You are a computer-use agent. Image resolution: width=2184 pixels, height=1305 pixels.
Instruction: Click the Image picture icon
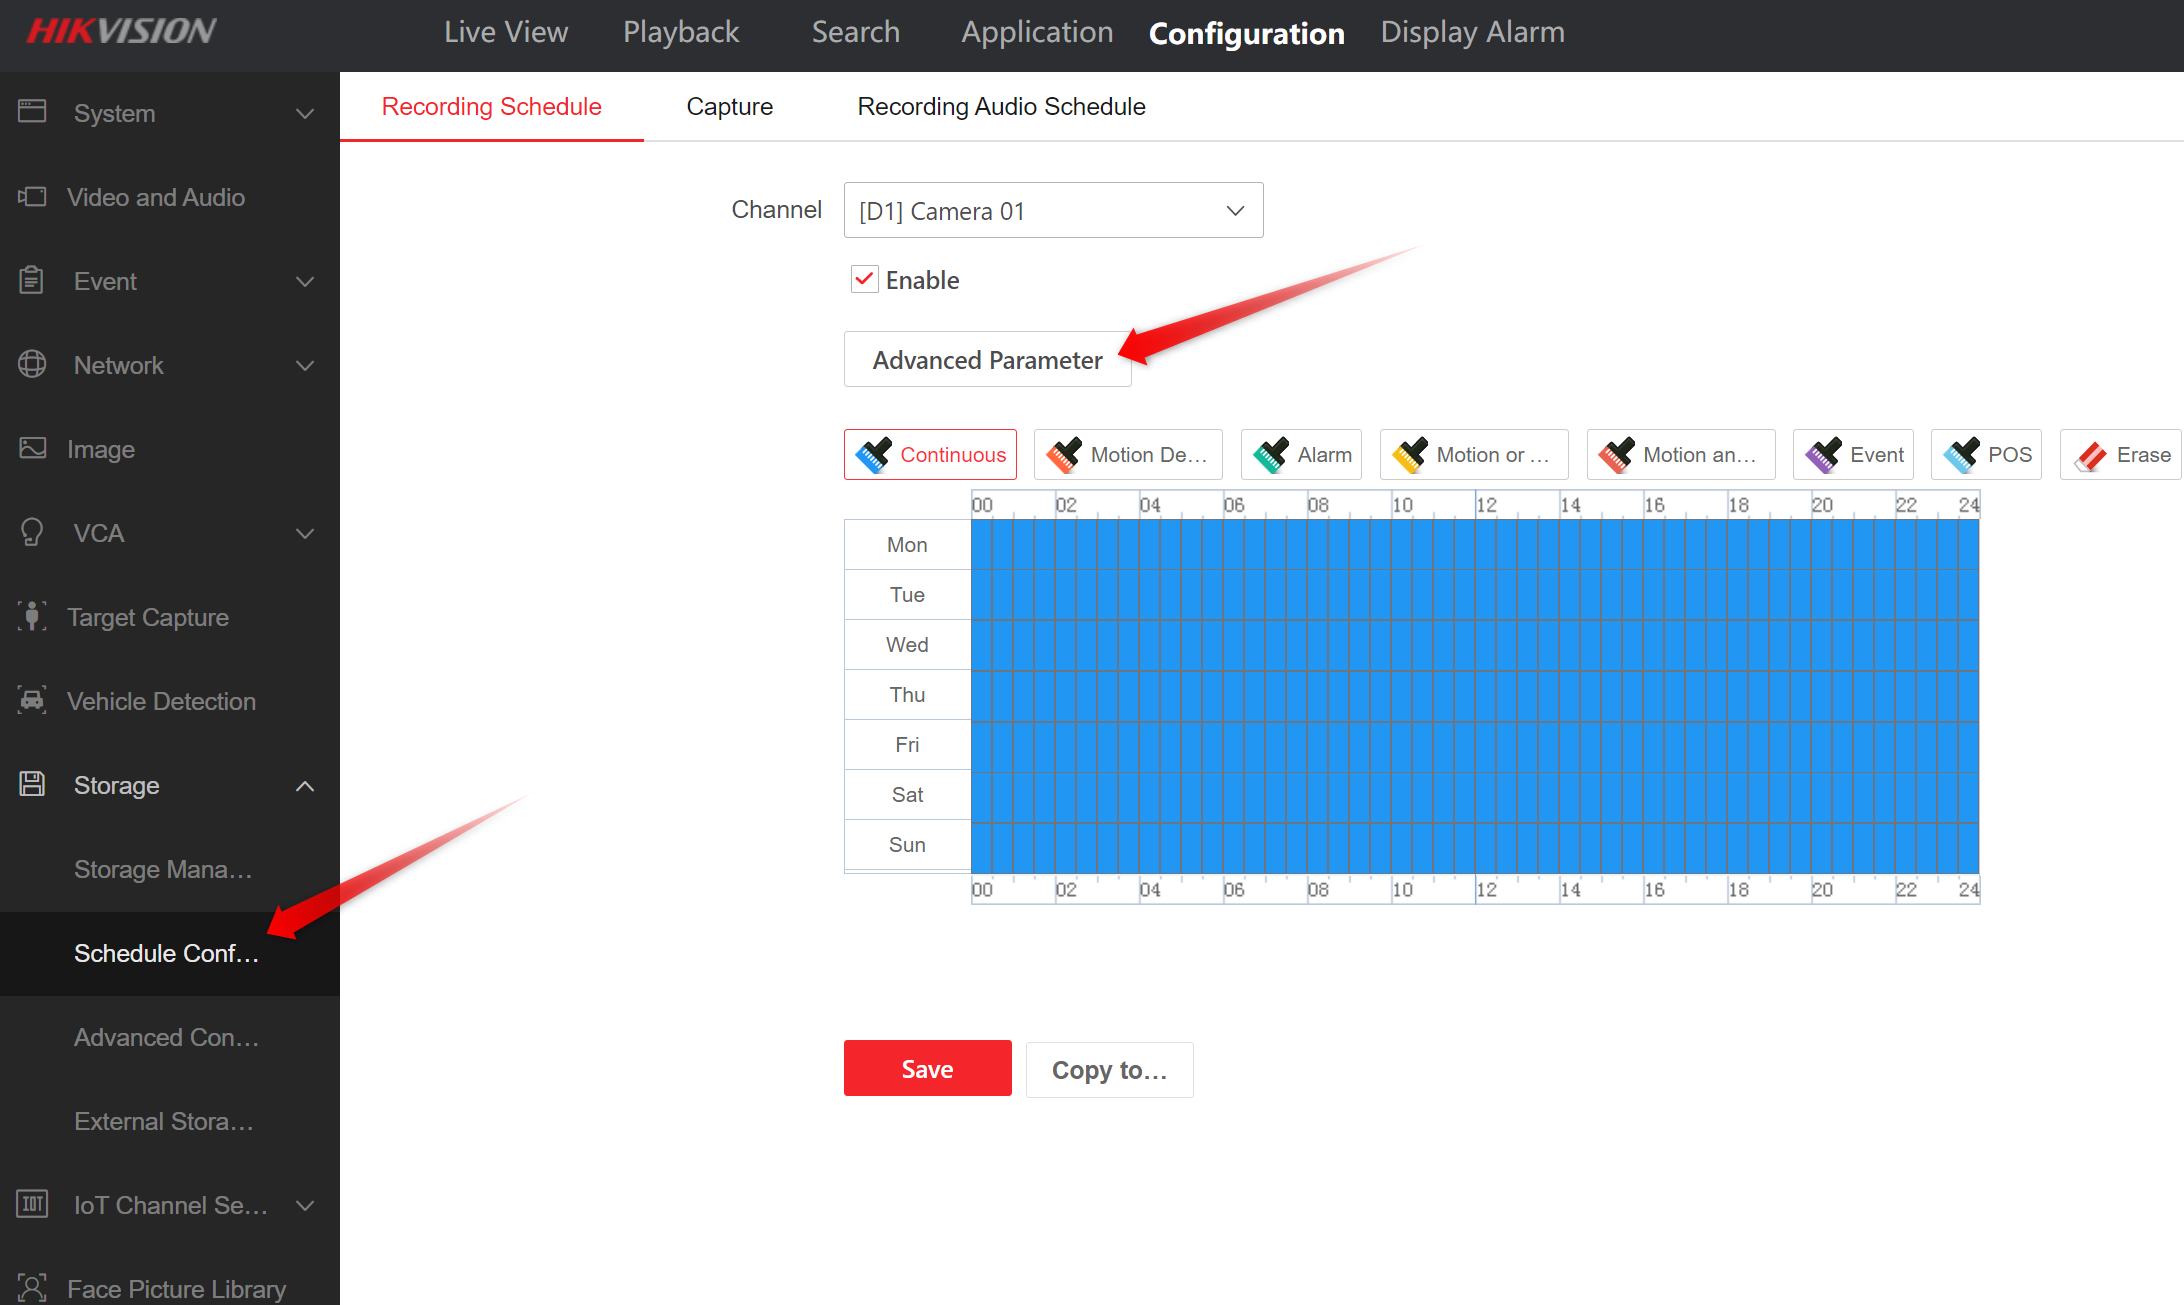click(32, 448)
